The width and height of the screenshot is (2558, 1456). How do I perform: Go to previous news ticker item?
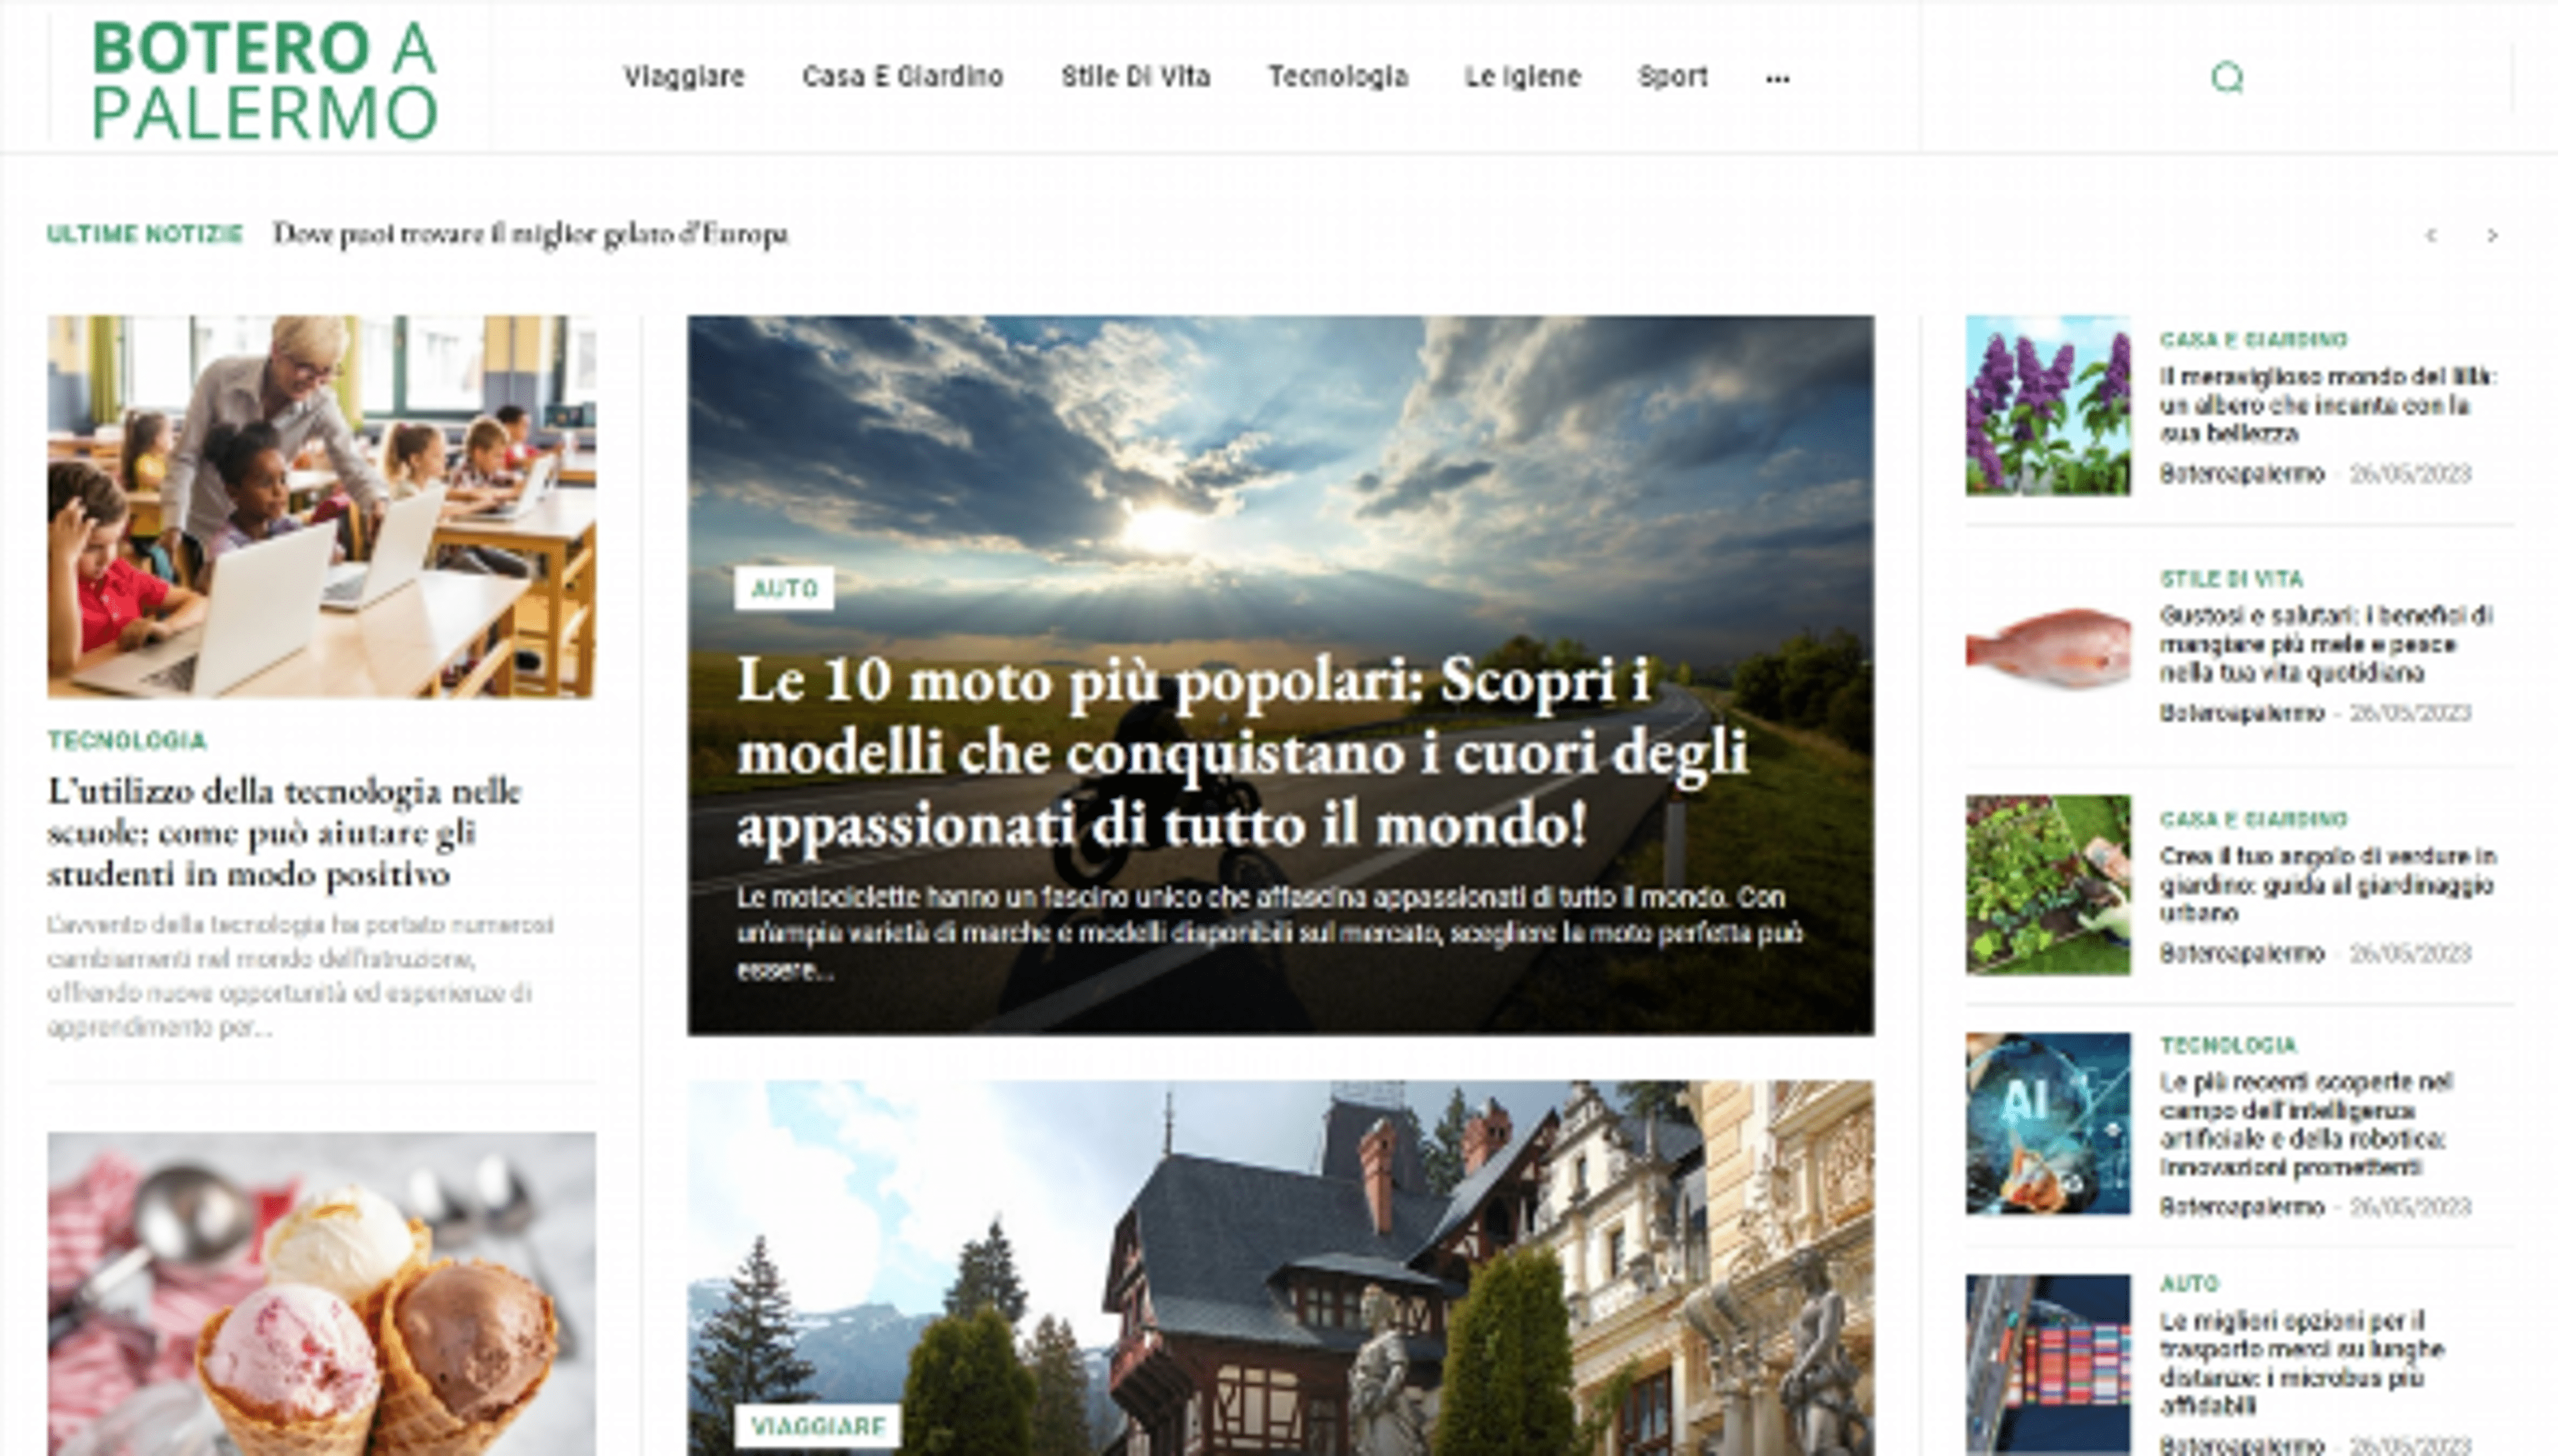tap(2431, 235)
